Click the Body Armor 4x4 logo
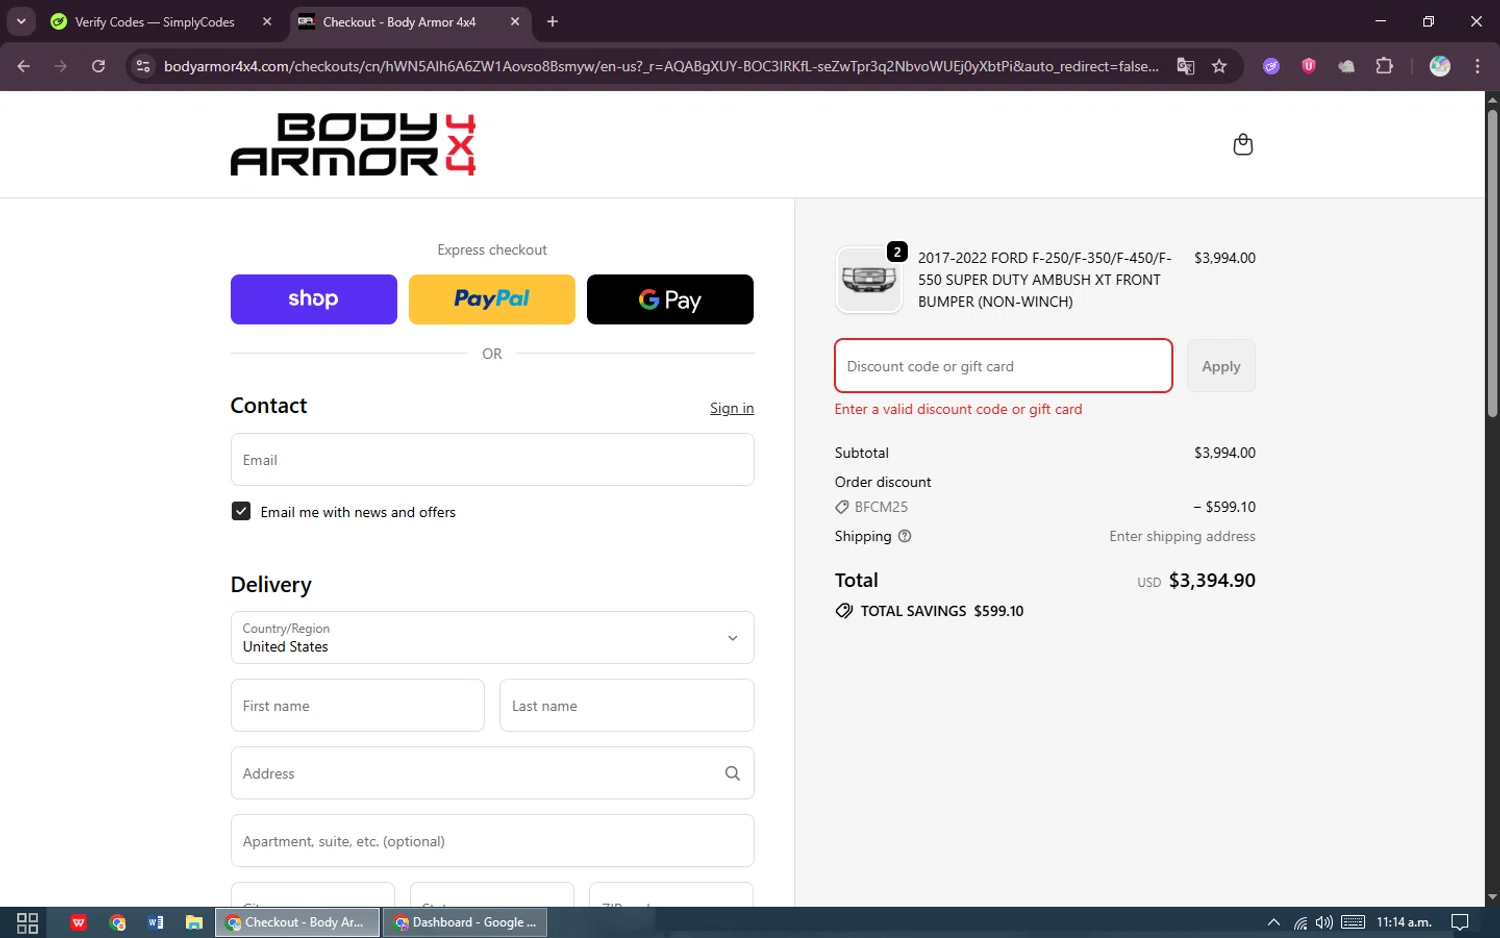 pos(353,145)
